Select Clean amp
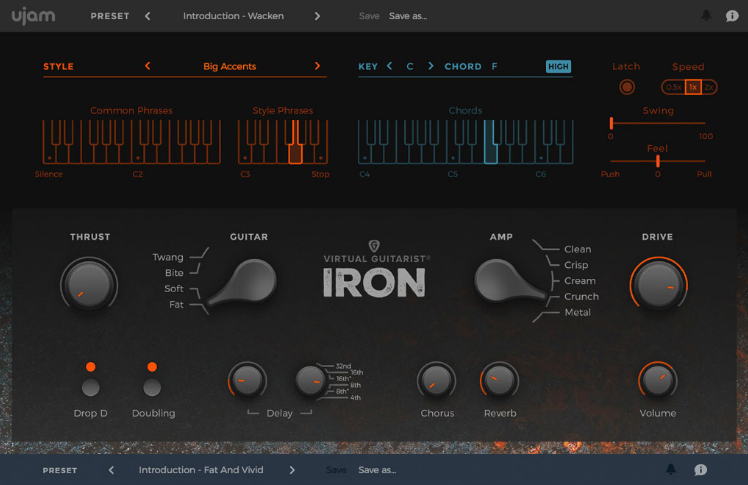748x485 pixels. point(577,249)
